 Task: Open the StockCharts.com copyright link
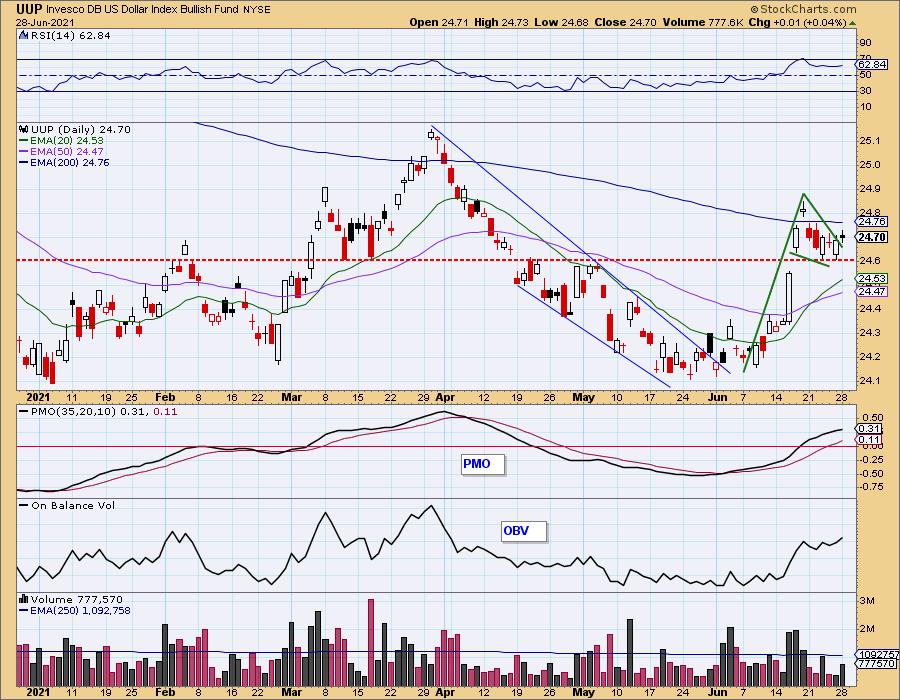coord(804,9)
